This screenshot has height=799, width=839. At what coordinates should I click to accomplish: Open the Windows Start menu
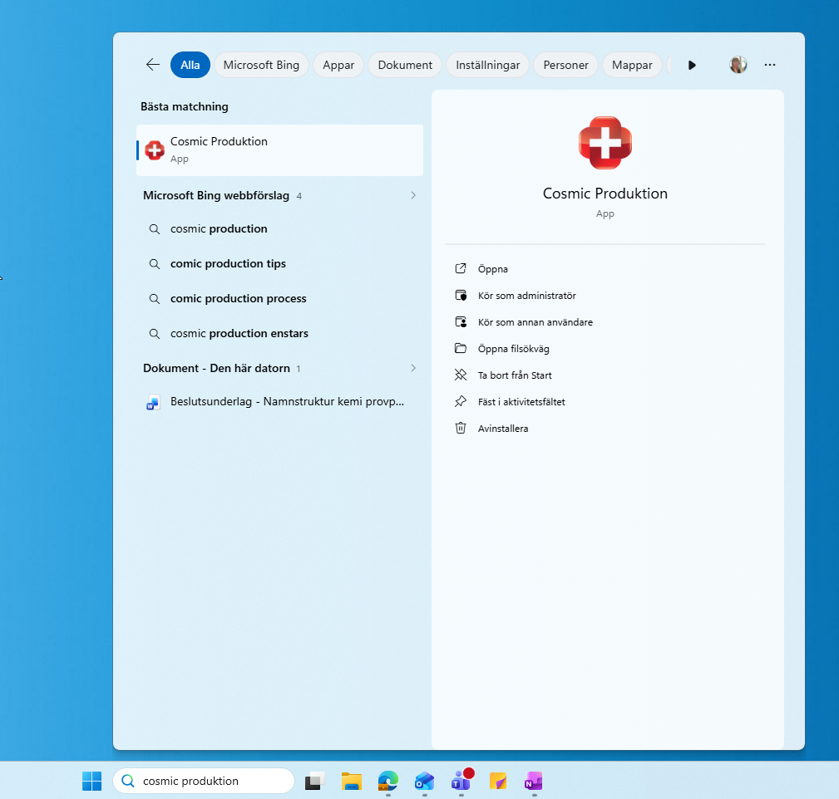[92, 781]
